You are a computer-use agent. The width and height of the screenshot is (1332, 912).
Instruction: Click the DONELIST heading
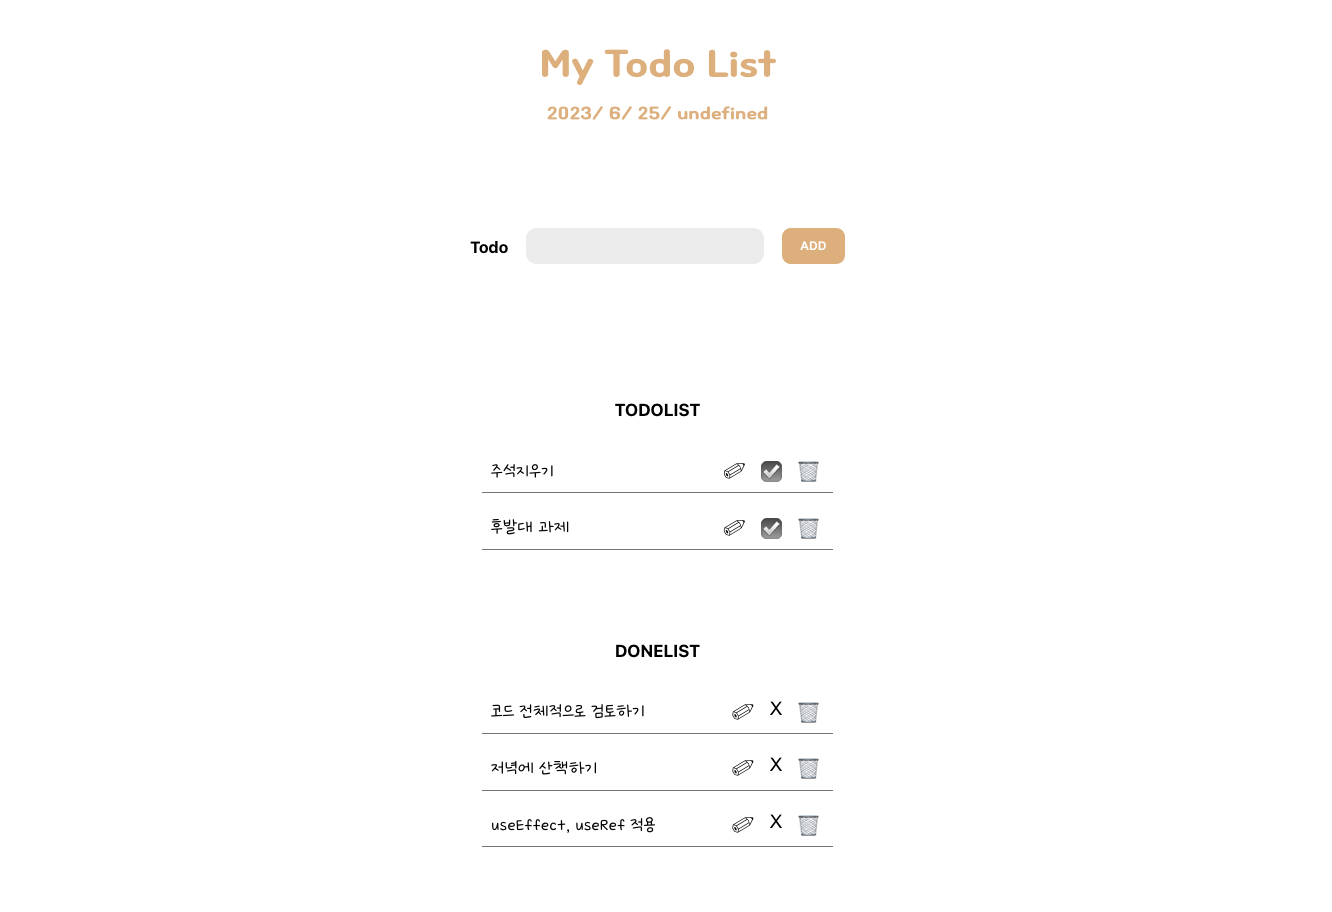[x=657, y=651]
